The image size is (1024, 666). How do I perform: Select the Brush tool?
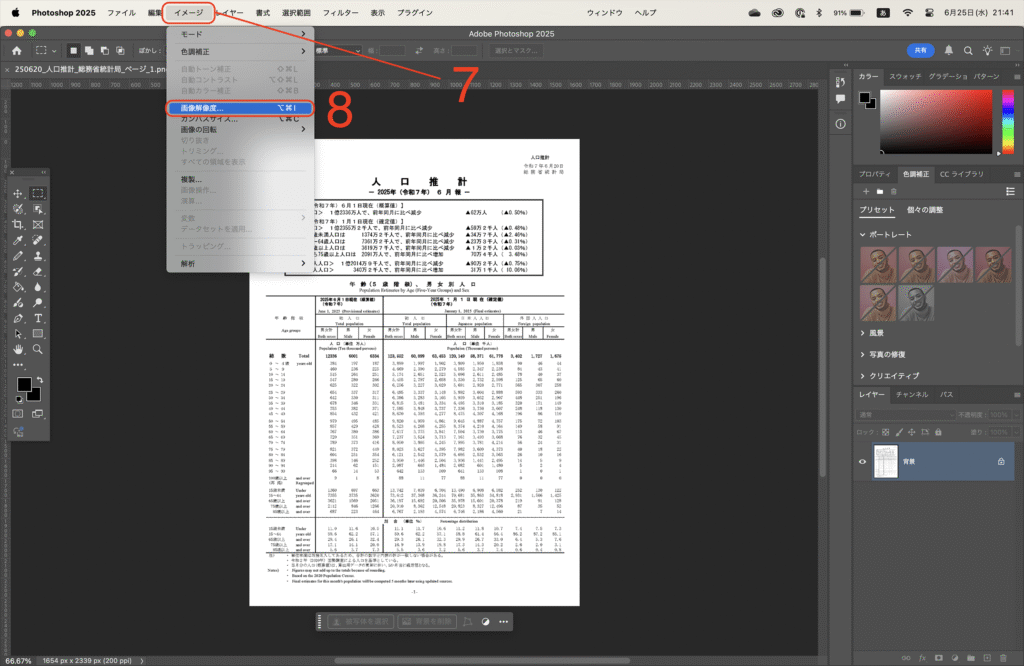[x=18, y=256]
